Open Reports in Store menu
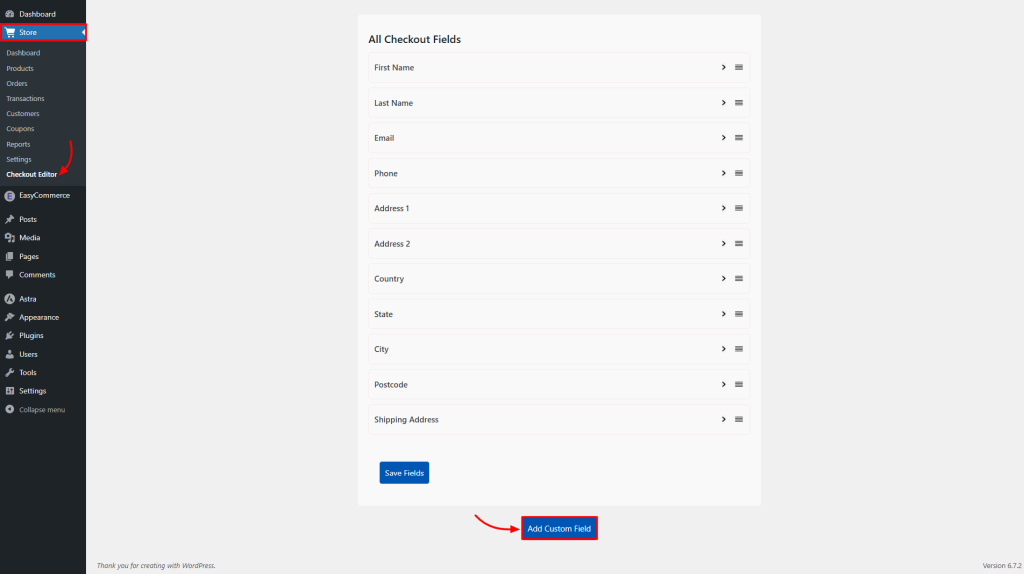This screenshot has height=574, width=1024. click(18, 144)
